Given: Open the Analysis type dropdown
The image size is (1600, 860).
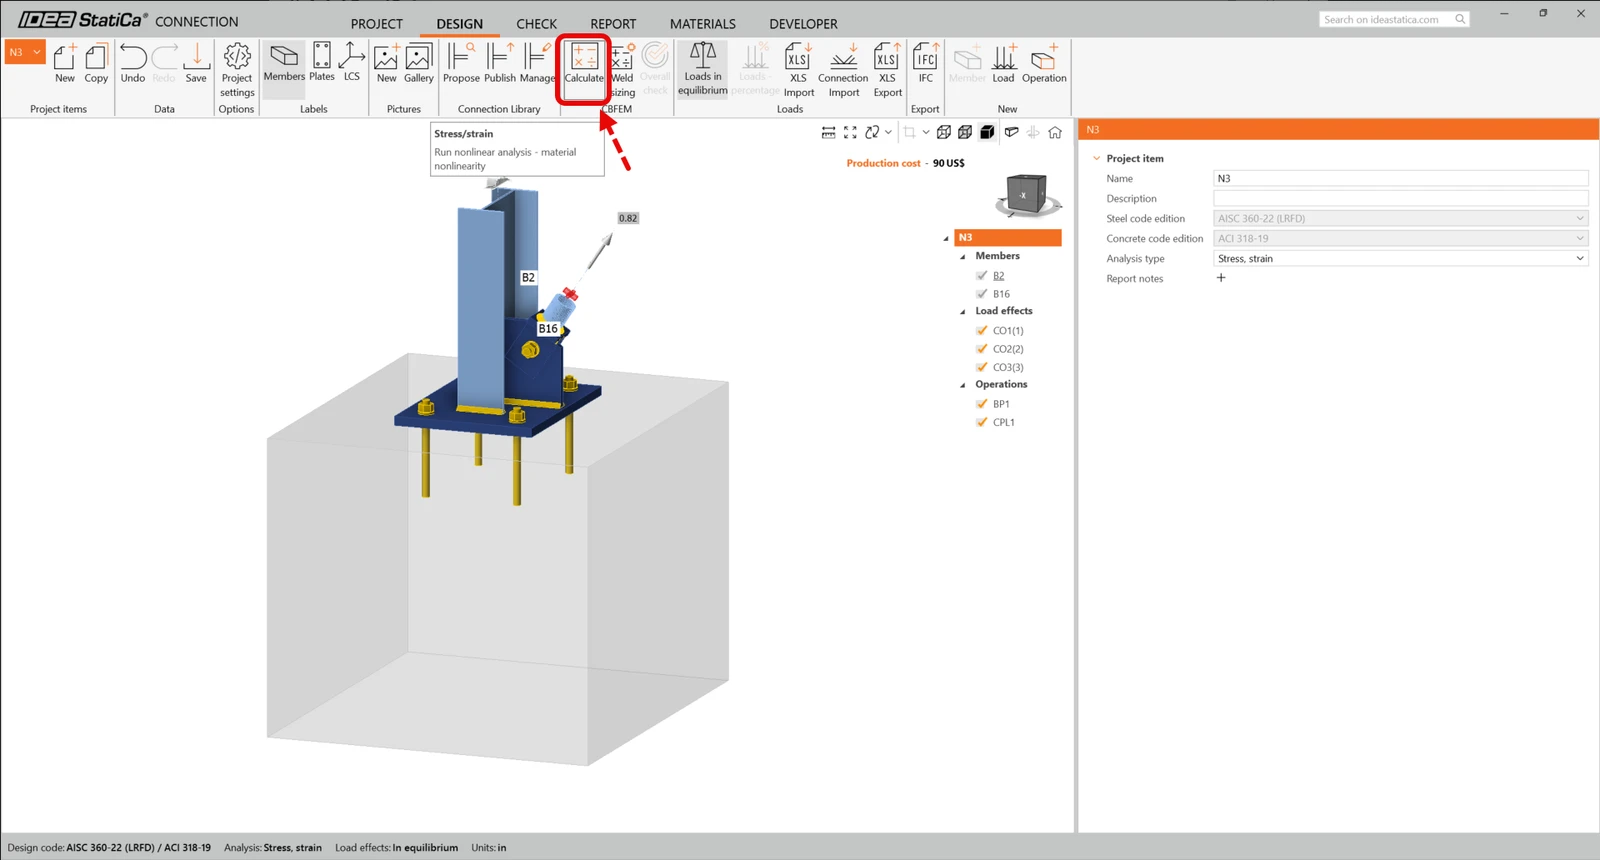Looking at the screenshot, I should tap(1400, 259).
